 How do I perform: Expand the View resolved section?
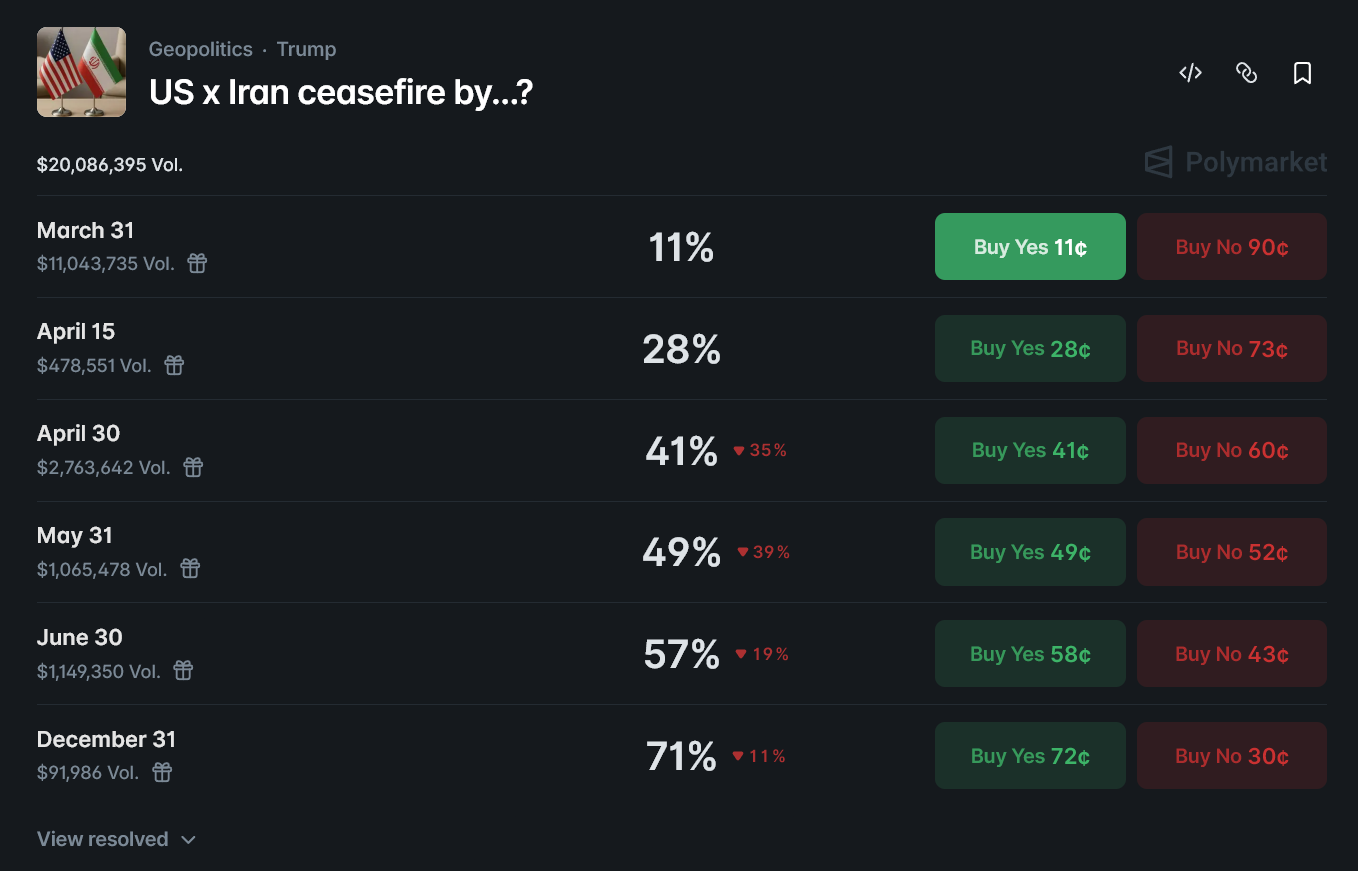[x=116, y=839]
